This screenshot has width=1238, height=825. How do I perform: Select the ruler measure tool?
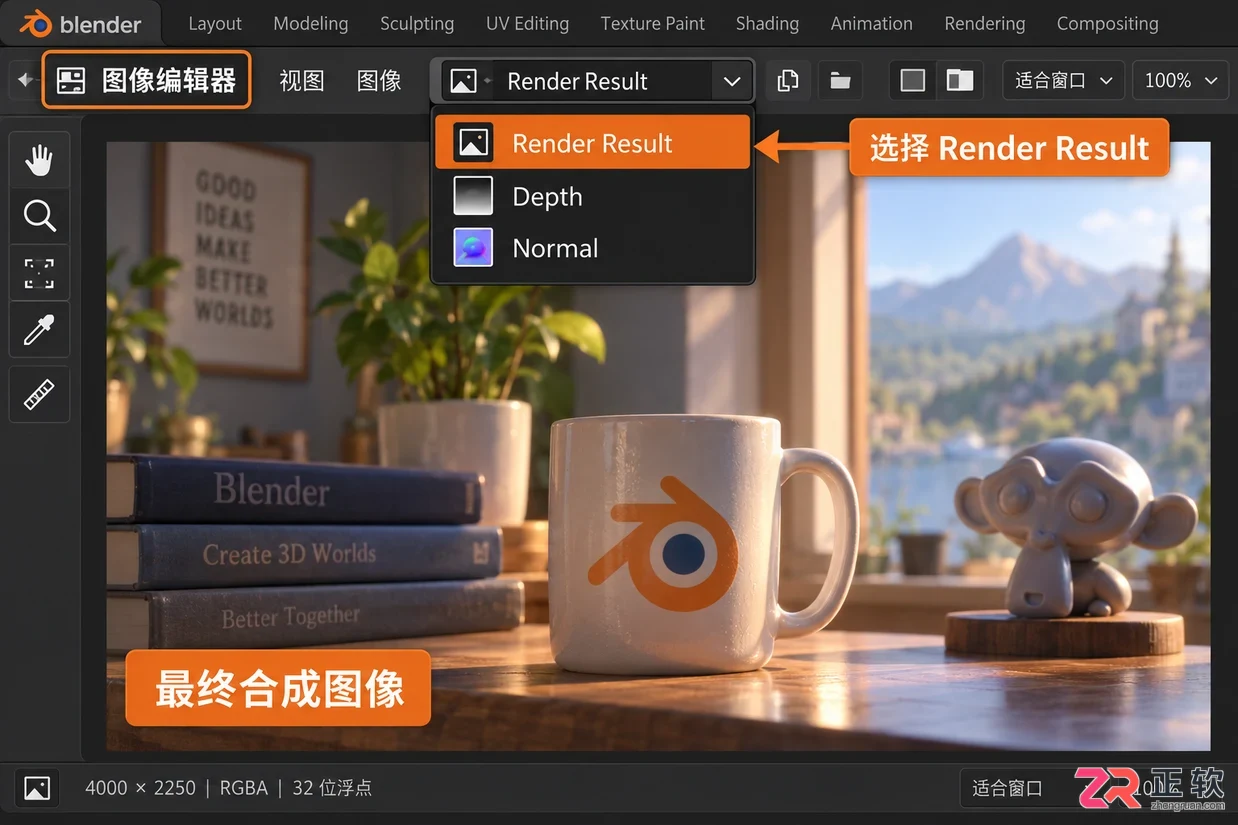pyautogui.click(x=39, y=394)
